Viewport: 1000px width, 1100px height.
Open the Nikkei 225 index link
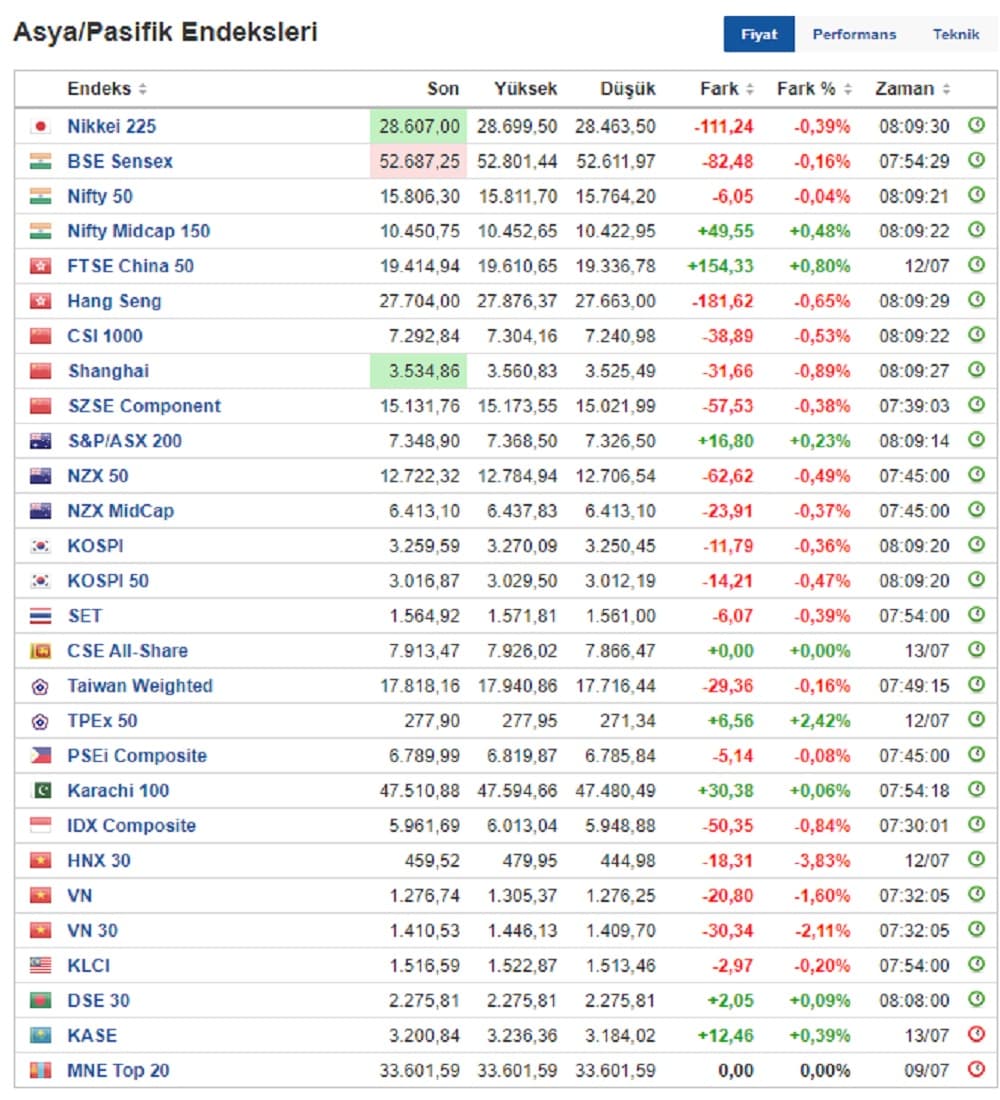click(x=112, y=126)
